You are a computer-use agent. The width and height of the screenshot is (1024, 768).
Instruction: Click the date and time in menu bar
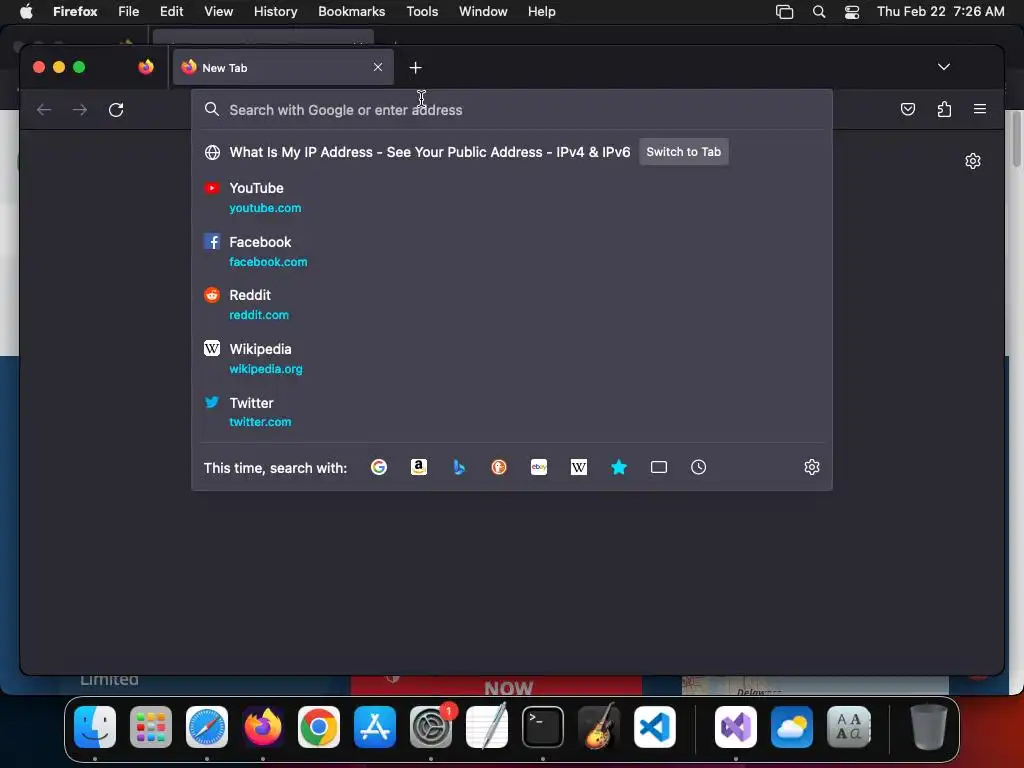point(940,11)
